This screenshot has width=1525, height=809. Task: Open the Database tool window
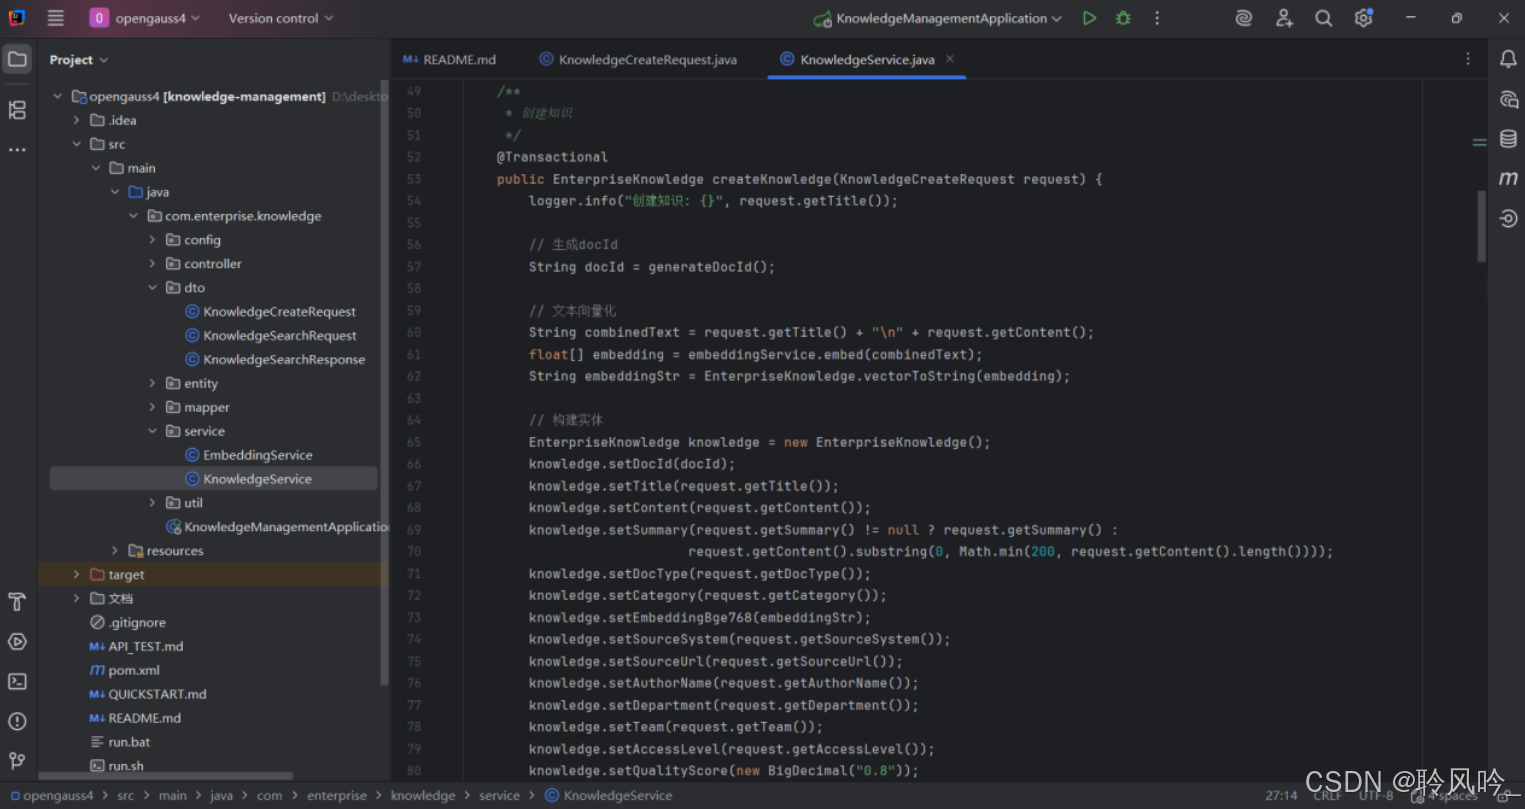[x=1508, y=139]
